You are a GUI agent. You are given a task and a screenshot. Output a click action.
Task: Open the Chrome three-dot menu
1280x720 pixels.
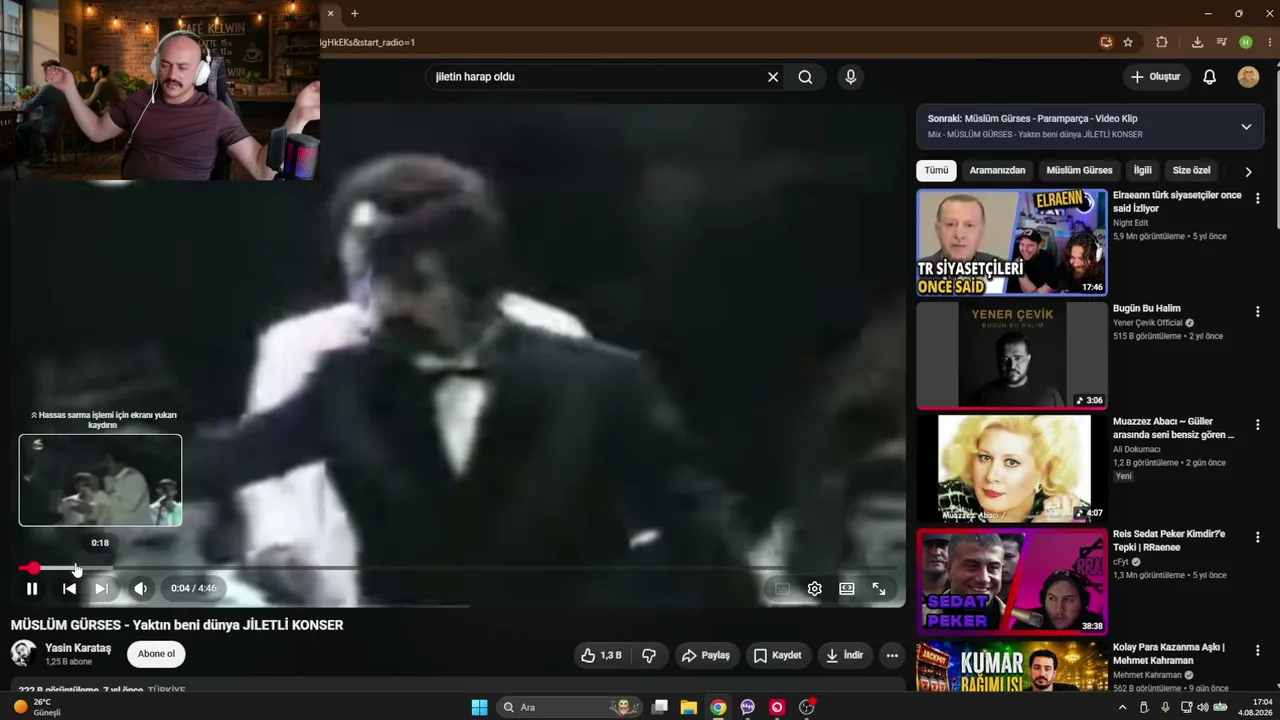point(1269,42)
